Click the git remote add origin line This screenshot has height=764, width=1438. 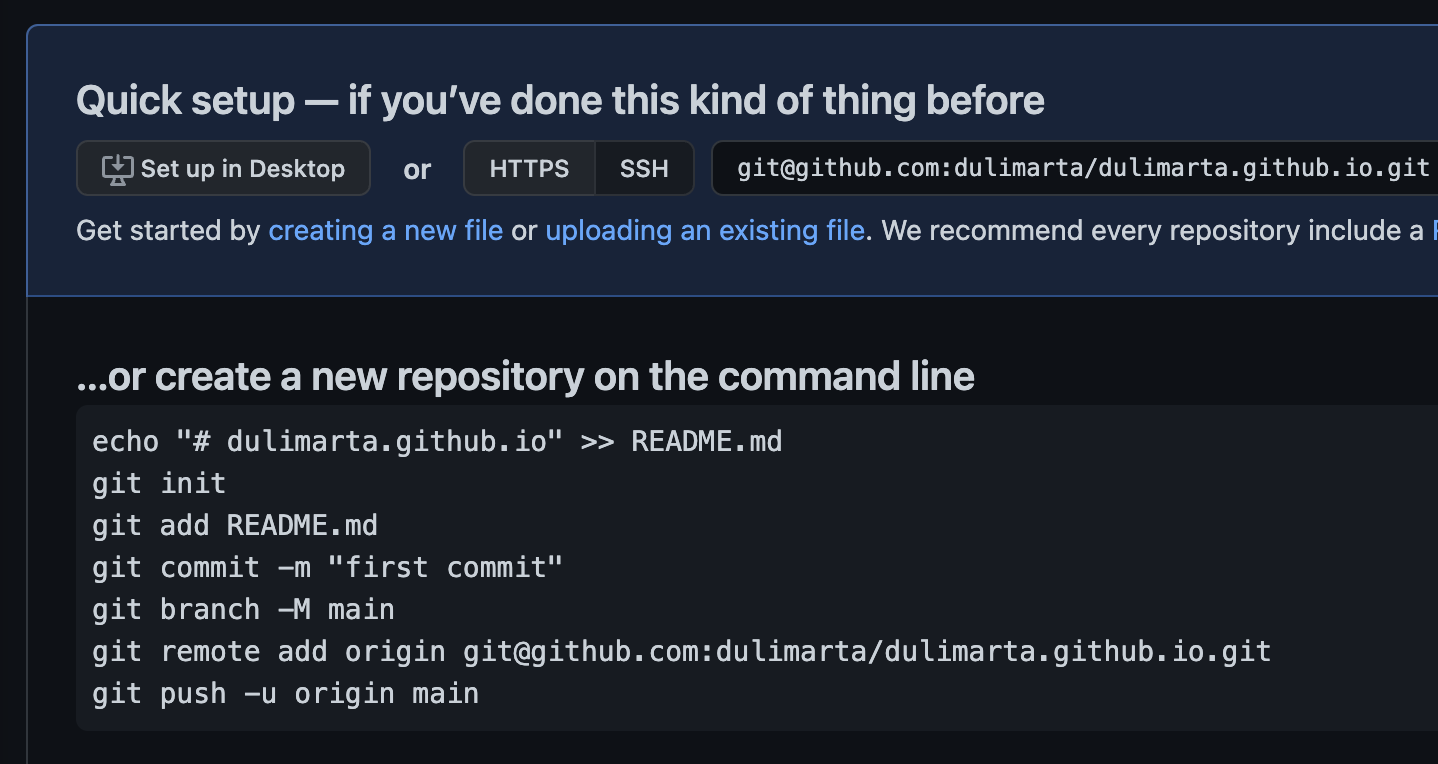click(681, 651)
